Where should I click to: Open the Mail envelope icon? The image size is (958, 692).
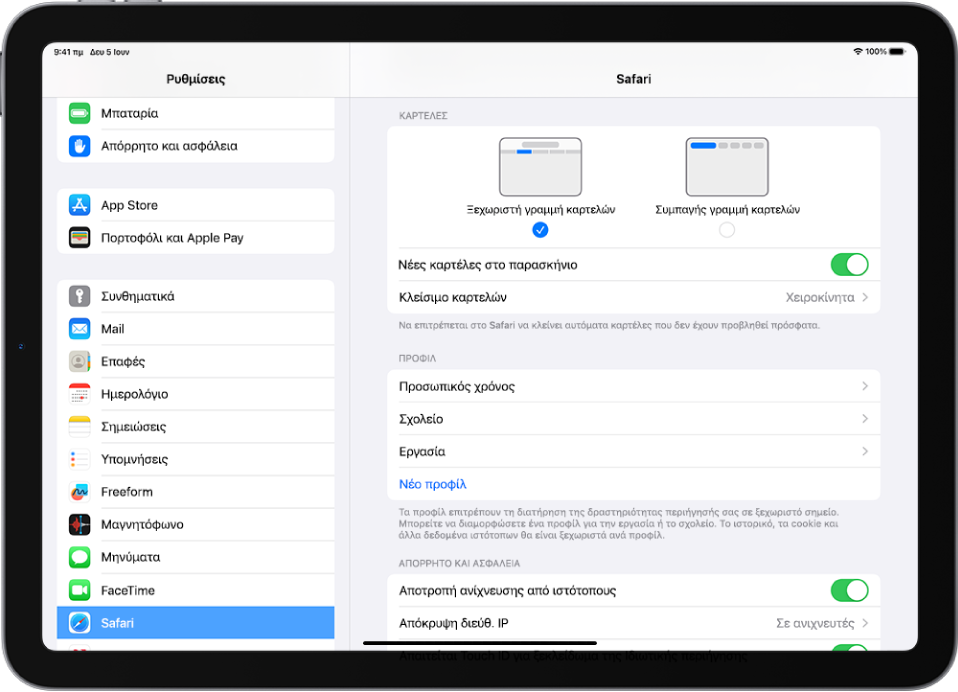click(x=79, y=329)
